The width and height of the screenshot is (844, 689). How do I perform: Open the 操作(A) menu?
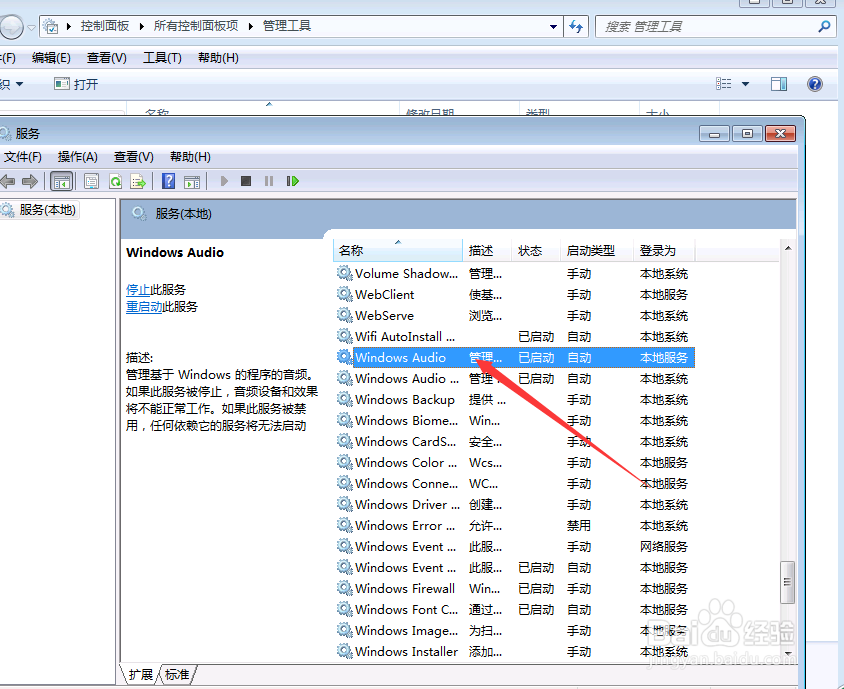(77, 156)
